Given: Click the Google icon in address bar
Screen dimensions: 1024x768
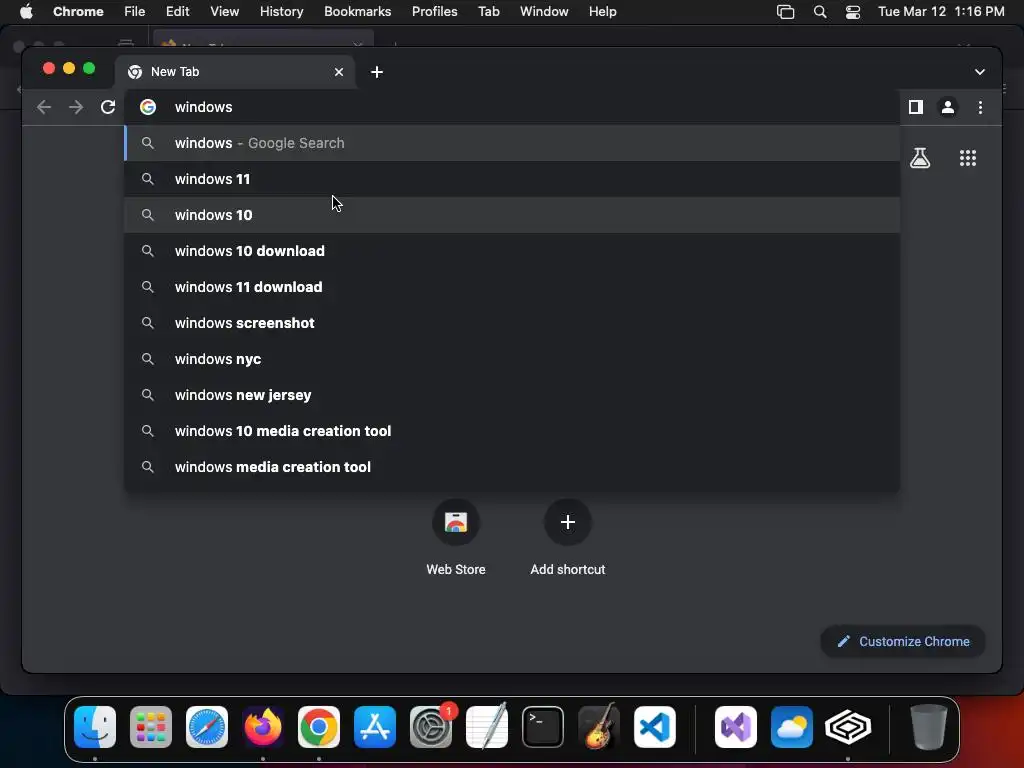Looking at the screenshot, I should pyautogui.click(x=148, y=107).
